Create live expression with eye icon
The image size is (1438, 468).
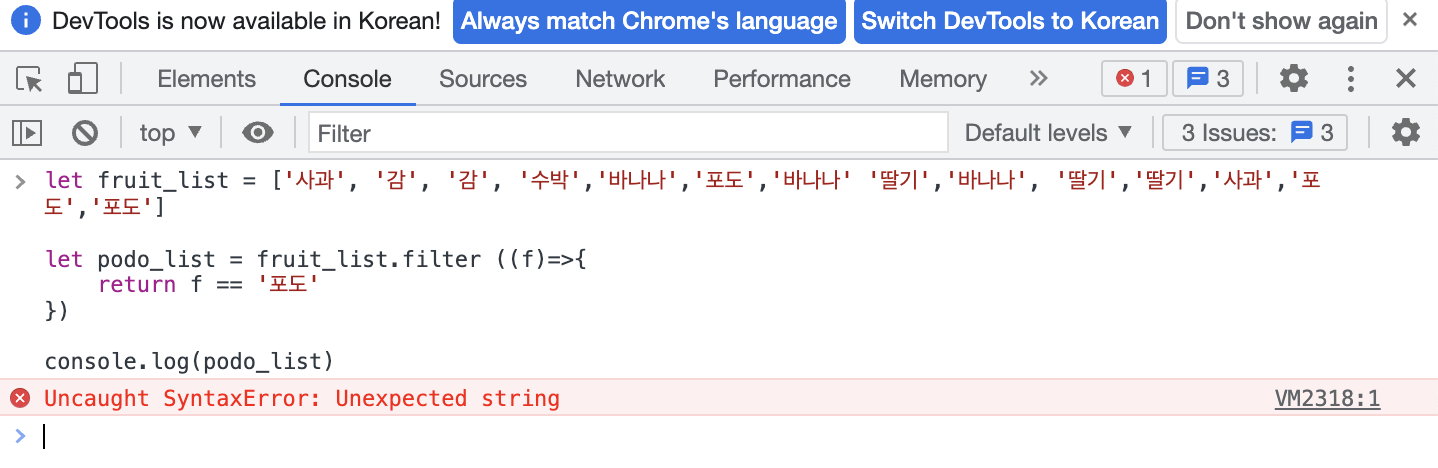(x=258, y=132)
